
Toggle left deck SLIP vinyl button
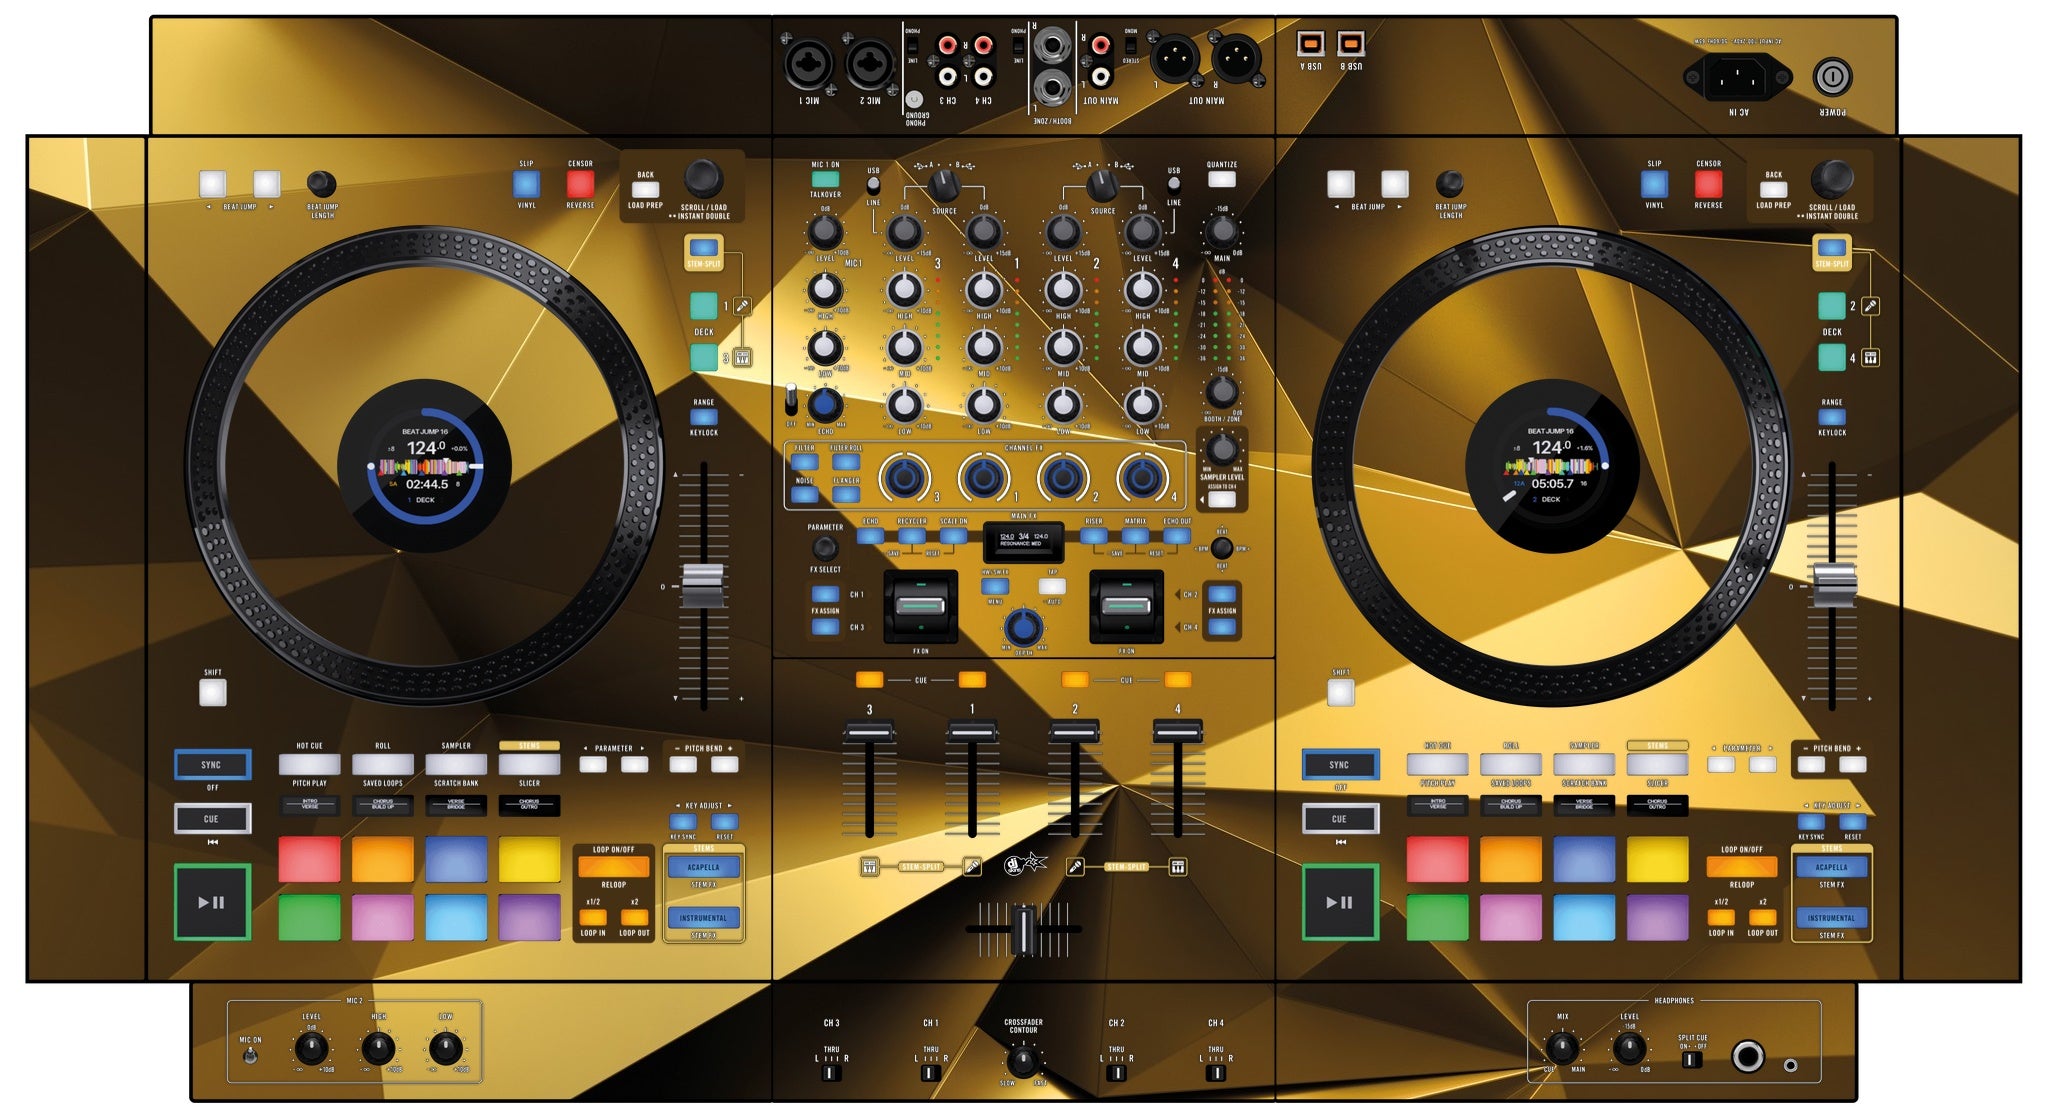[x=526, y=184]
